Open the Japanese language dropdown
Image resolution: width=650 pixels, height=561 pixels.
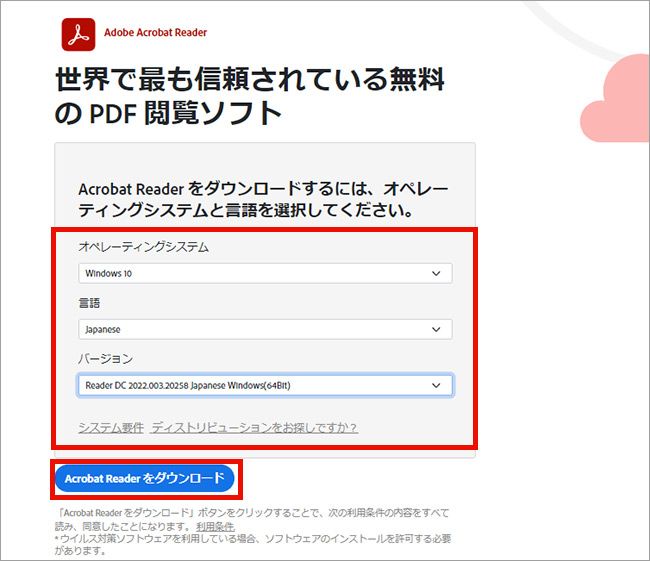tap(265, 329)
